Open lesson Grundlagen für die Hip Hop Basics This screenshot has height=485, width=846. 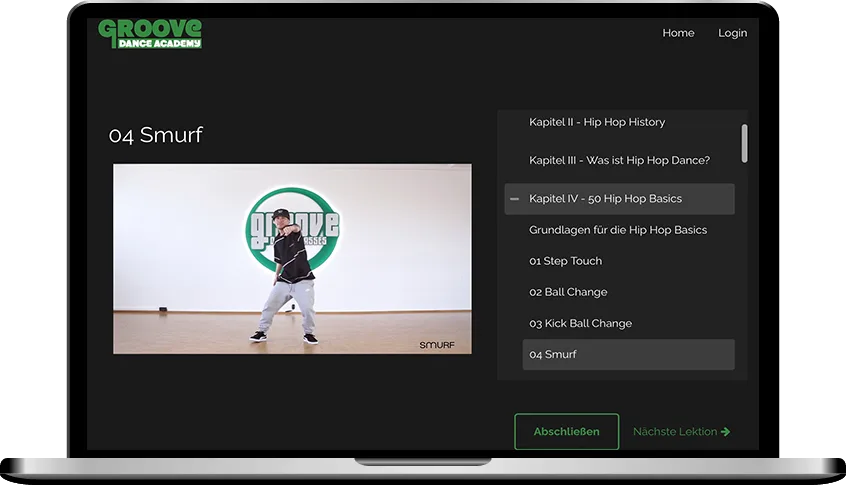(618, 230)
